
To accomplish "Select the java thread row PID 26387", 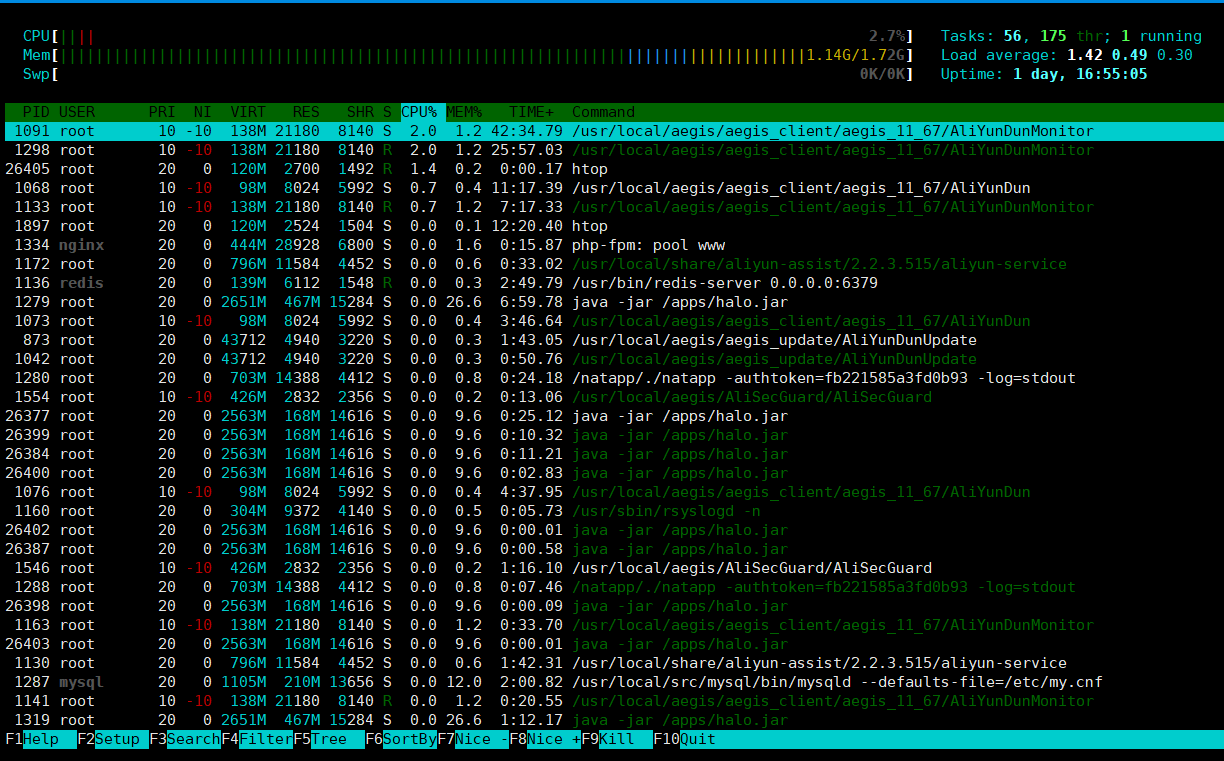I will pyautogui.click(x=612, y=549).
